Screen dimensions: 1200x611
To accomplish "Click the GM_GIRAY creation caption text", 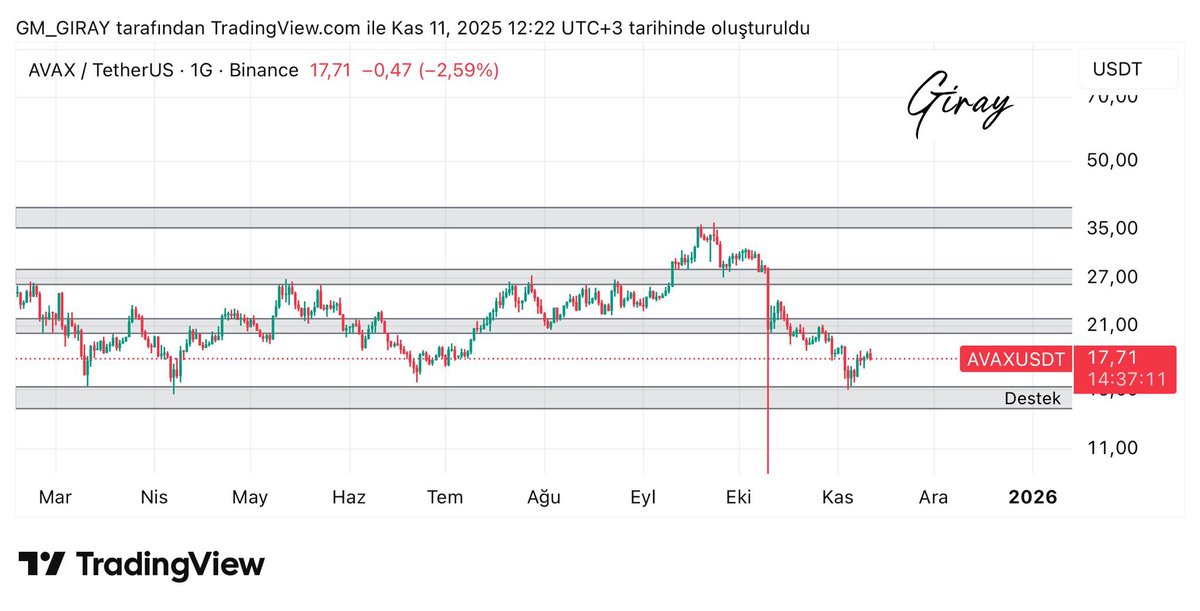I will (x=412, y=28).
